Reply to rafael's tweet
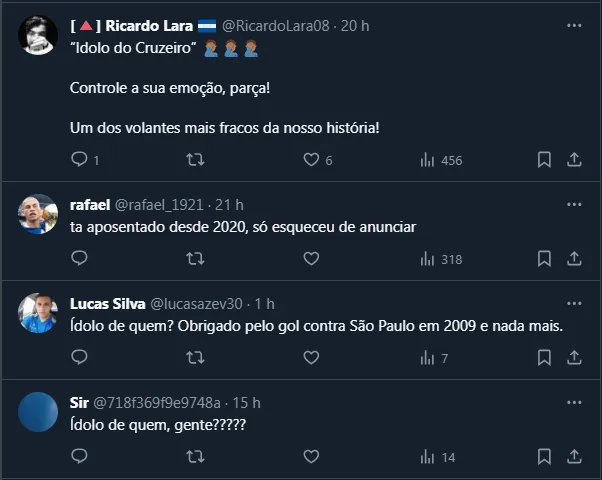Viewport: 602px width, 480px height. pos(80,258)
